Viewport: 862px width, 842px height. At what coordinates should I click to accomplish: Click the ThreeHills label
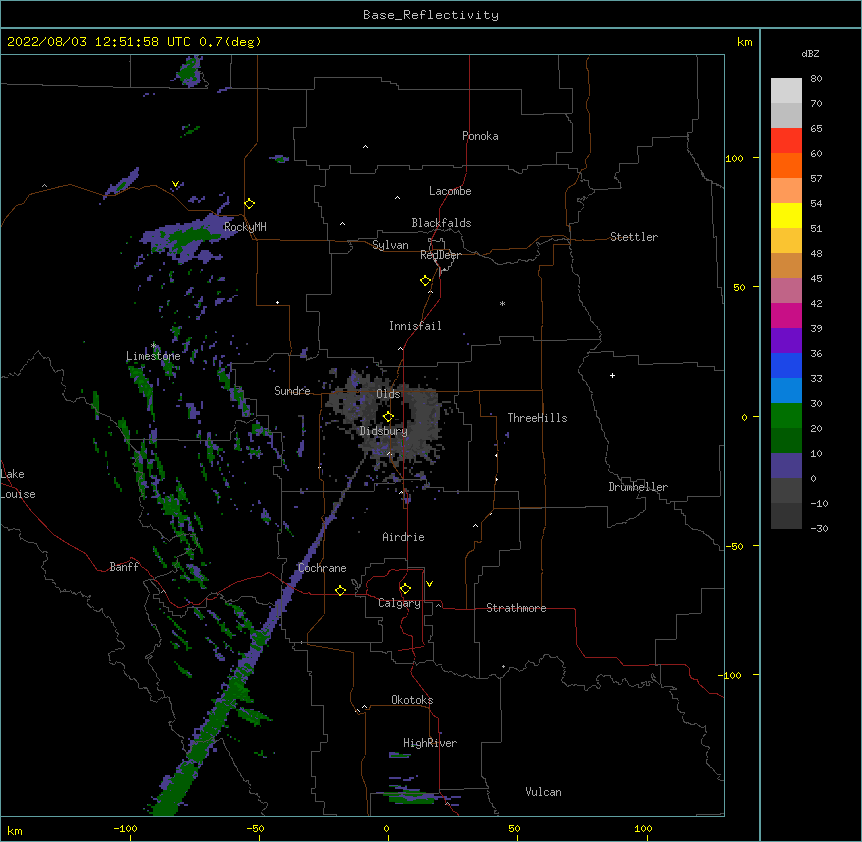click(537, 418)
